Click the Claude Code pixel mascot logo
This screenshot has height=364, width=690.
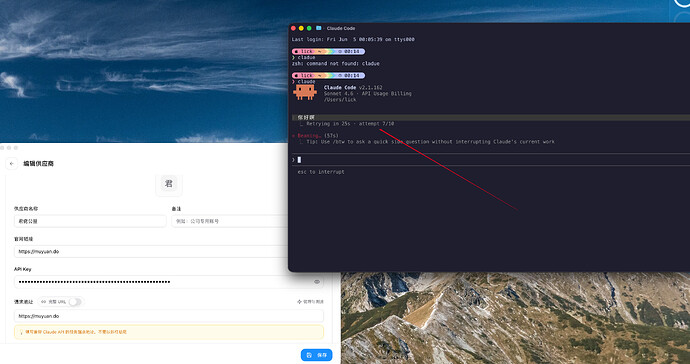click(x=305, y=92)
